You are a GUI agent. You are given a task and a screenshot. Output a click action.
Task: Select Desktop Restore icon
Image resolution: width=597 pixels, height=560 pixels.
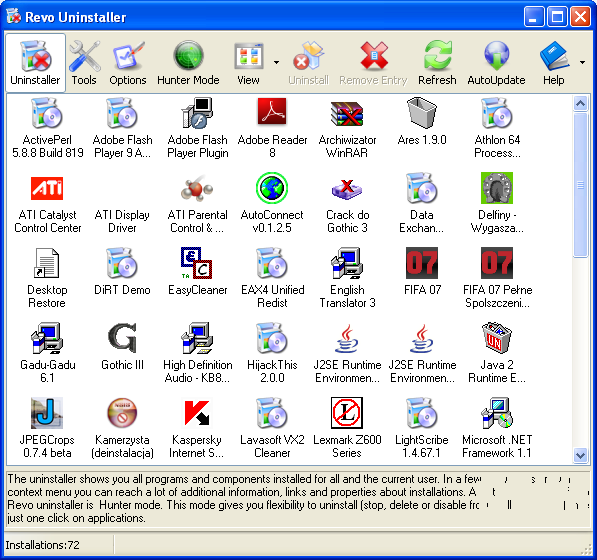[47, 263]
